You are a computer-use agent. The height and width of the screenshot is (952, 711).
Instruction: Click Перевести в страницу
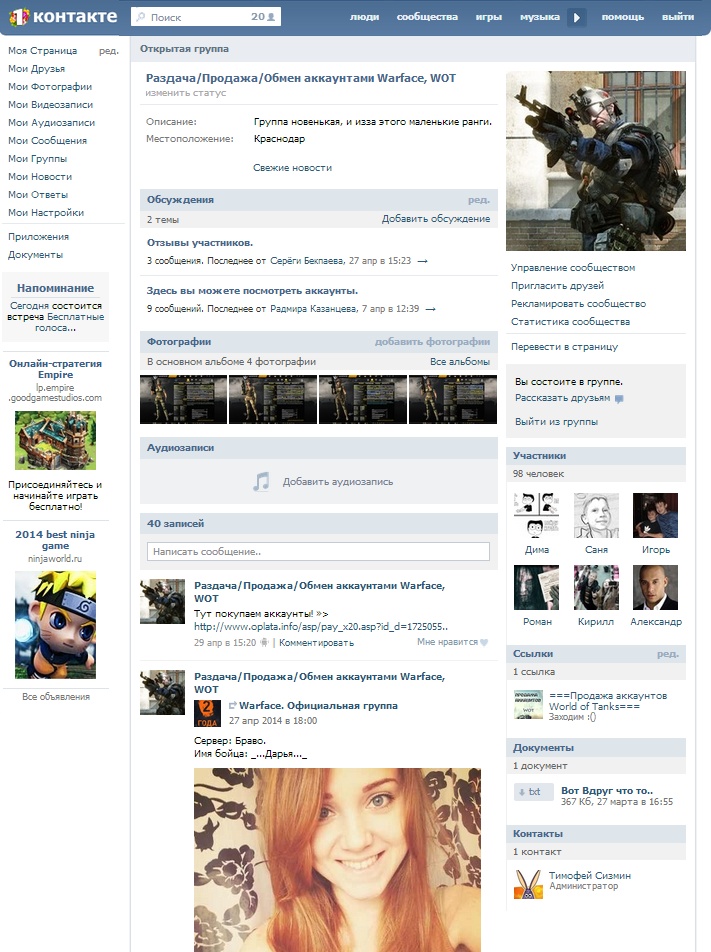pyautogui.click(x=564, y=347)
